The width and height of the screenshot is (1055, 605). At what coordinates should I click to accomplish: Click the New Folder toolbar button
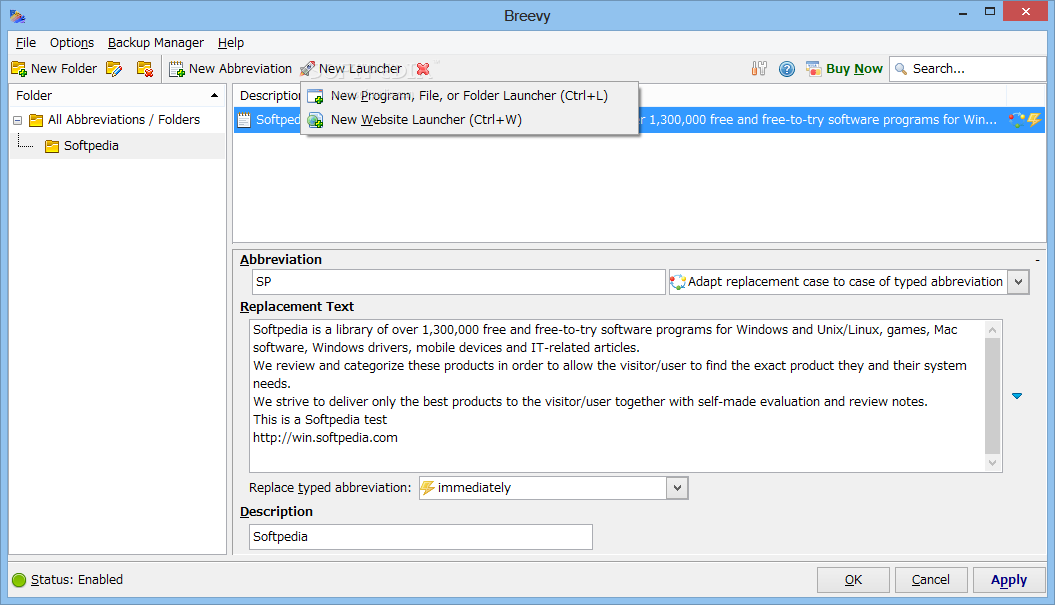(54, 69)
